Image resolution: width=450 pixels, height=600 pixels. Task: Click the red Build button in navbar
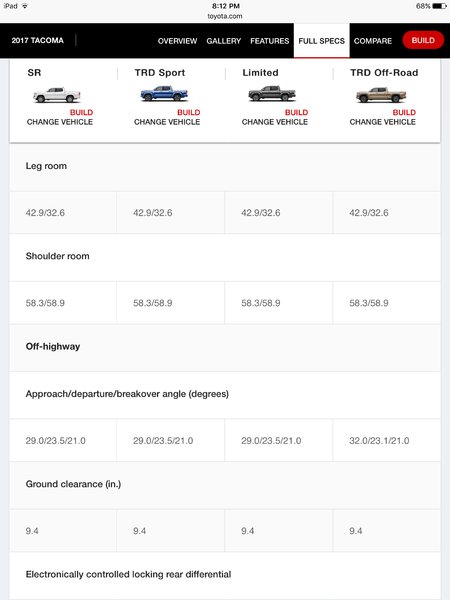coord(423,40)
